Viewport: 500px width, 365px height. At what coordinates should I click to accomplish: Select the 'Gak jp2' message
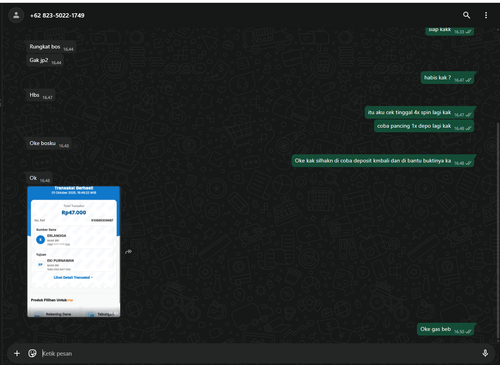click(x=45, y=61)
